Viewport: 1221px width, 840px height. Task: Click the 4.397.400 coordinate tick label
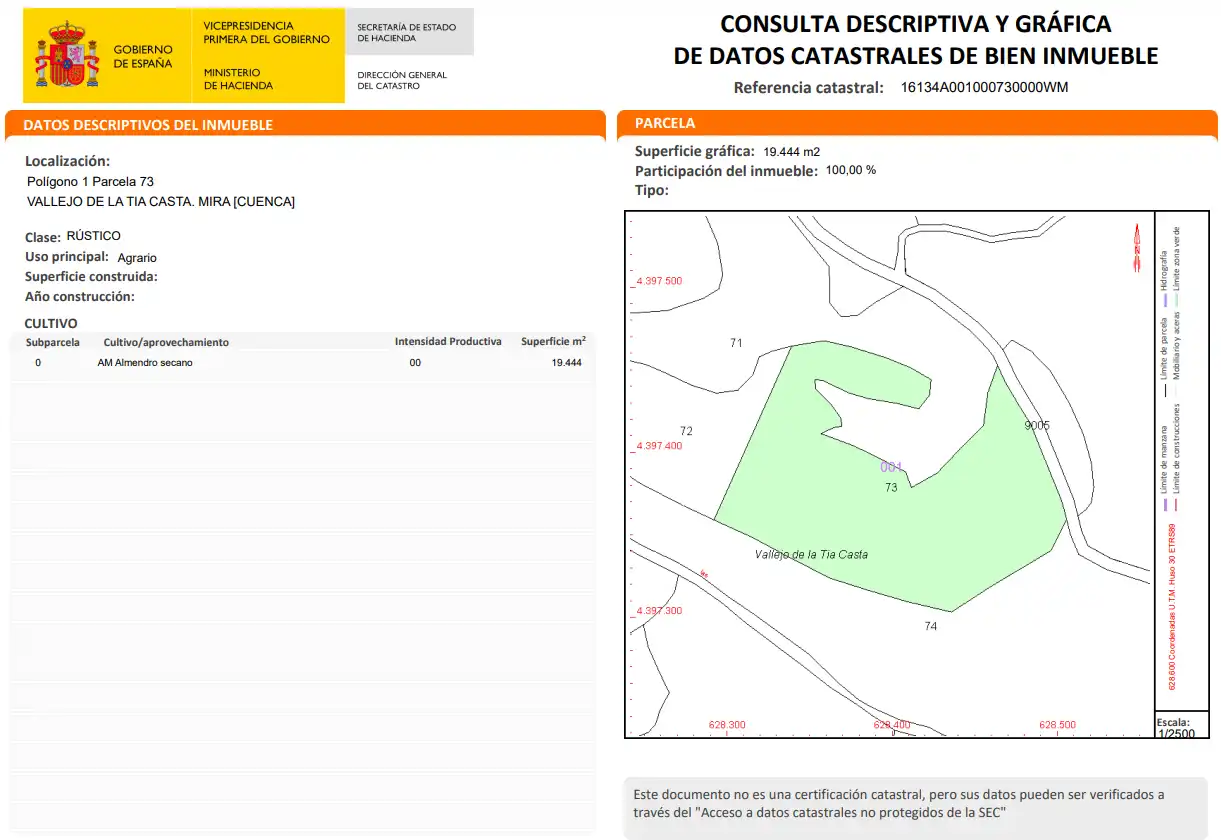tap(659, 446)
